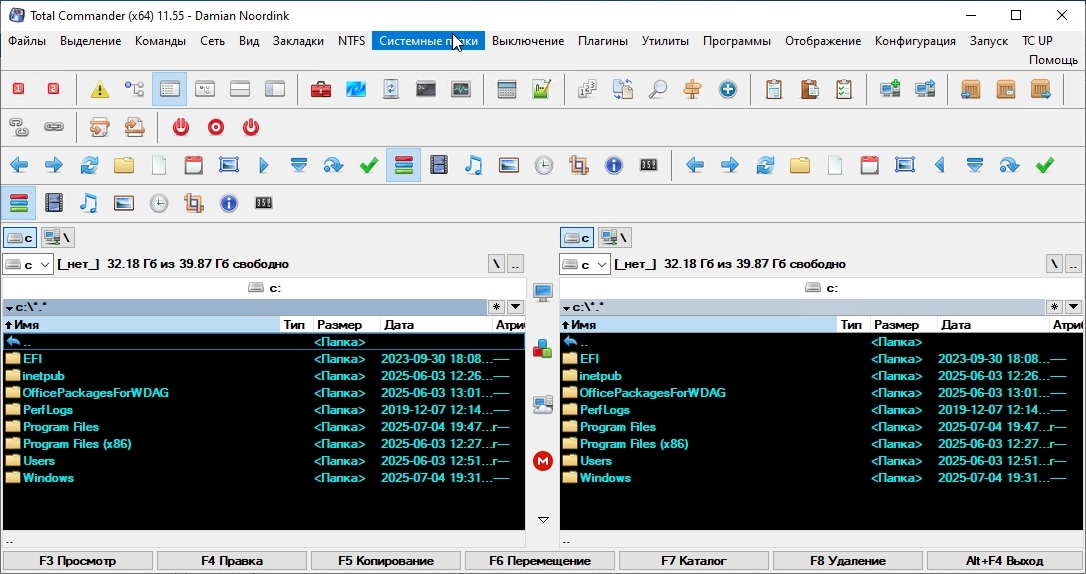The width and height of the screenshot is (1086, 574).
Task: Toggle the vertical split panel icon
Action: click(274, 89)
